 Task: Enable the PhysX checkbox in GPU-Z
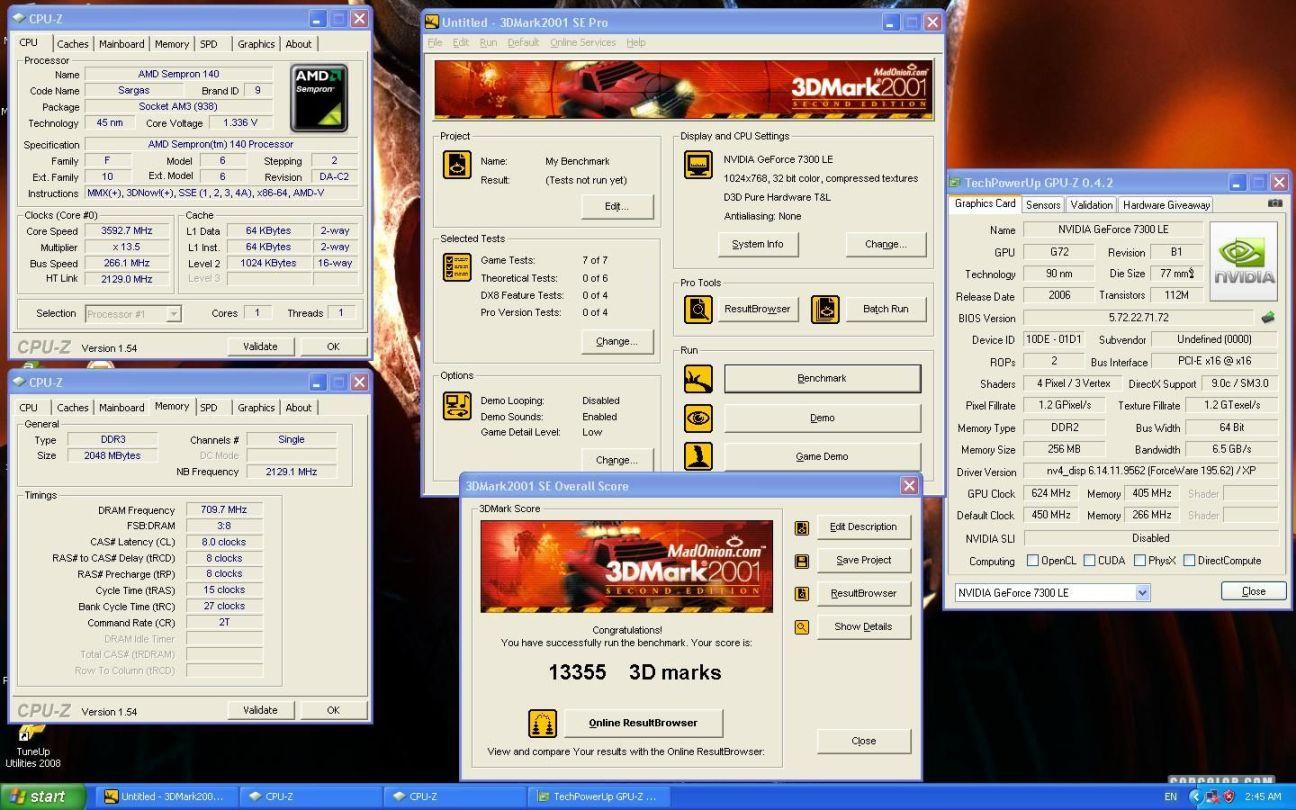click(1140, 561)
